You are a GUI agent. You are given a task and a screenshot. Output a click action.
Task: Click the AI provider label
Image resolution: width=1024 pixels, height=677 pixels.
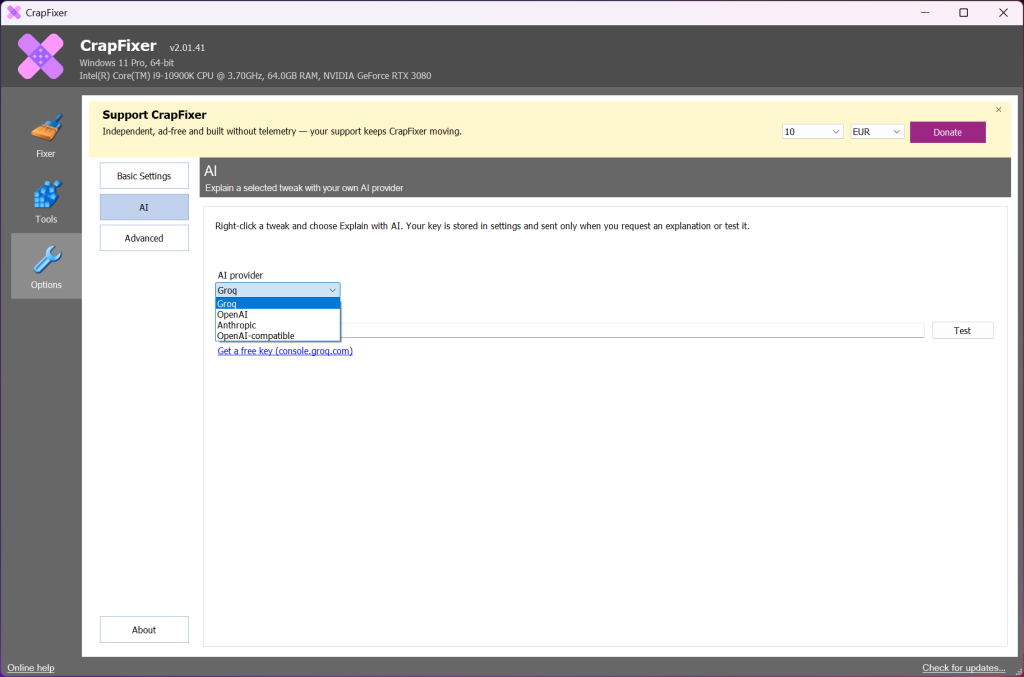coord(240,276)
